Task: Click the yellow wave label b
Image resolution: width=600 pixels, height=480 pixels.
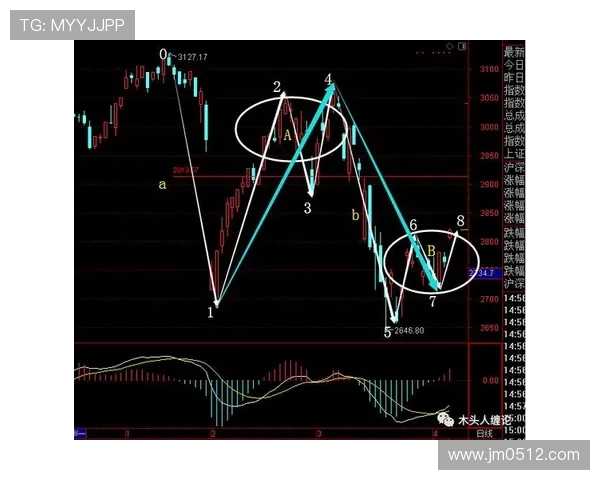Action: [353, 215]
